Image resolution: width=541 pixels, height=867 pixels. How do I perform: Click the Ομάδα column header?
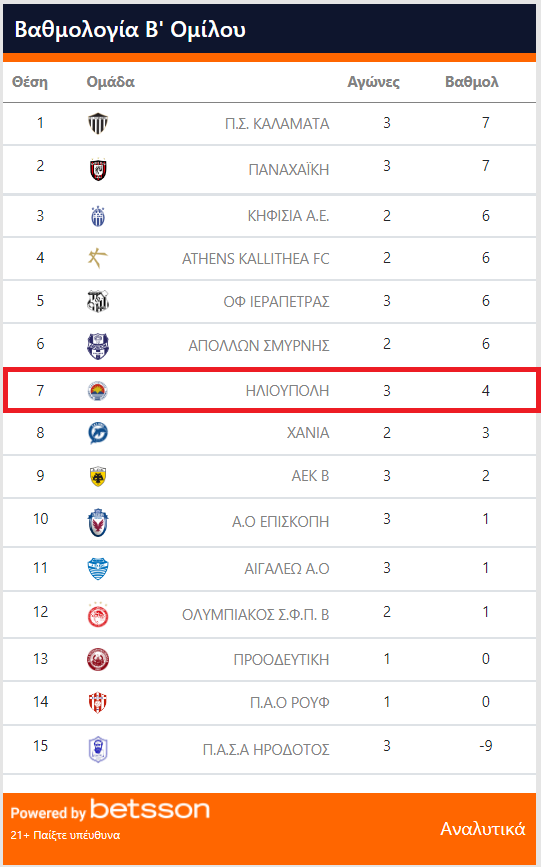(110, 82)
